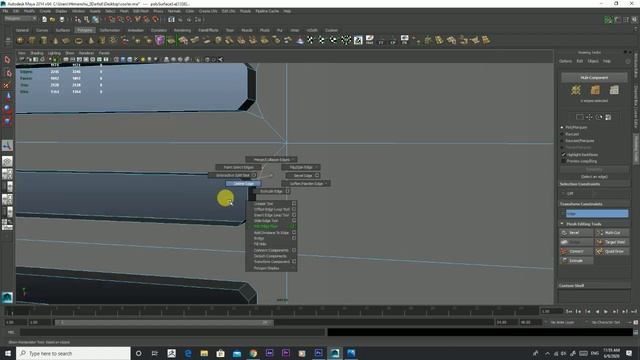Screen dimensions: 640x360
Task: Click the Save Scene icon
Action: point(61,19)
